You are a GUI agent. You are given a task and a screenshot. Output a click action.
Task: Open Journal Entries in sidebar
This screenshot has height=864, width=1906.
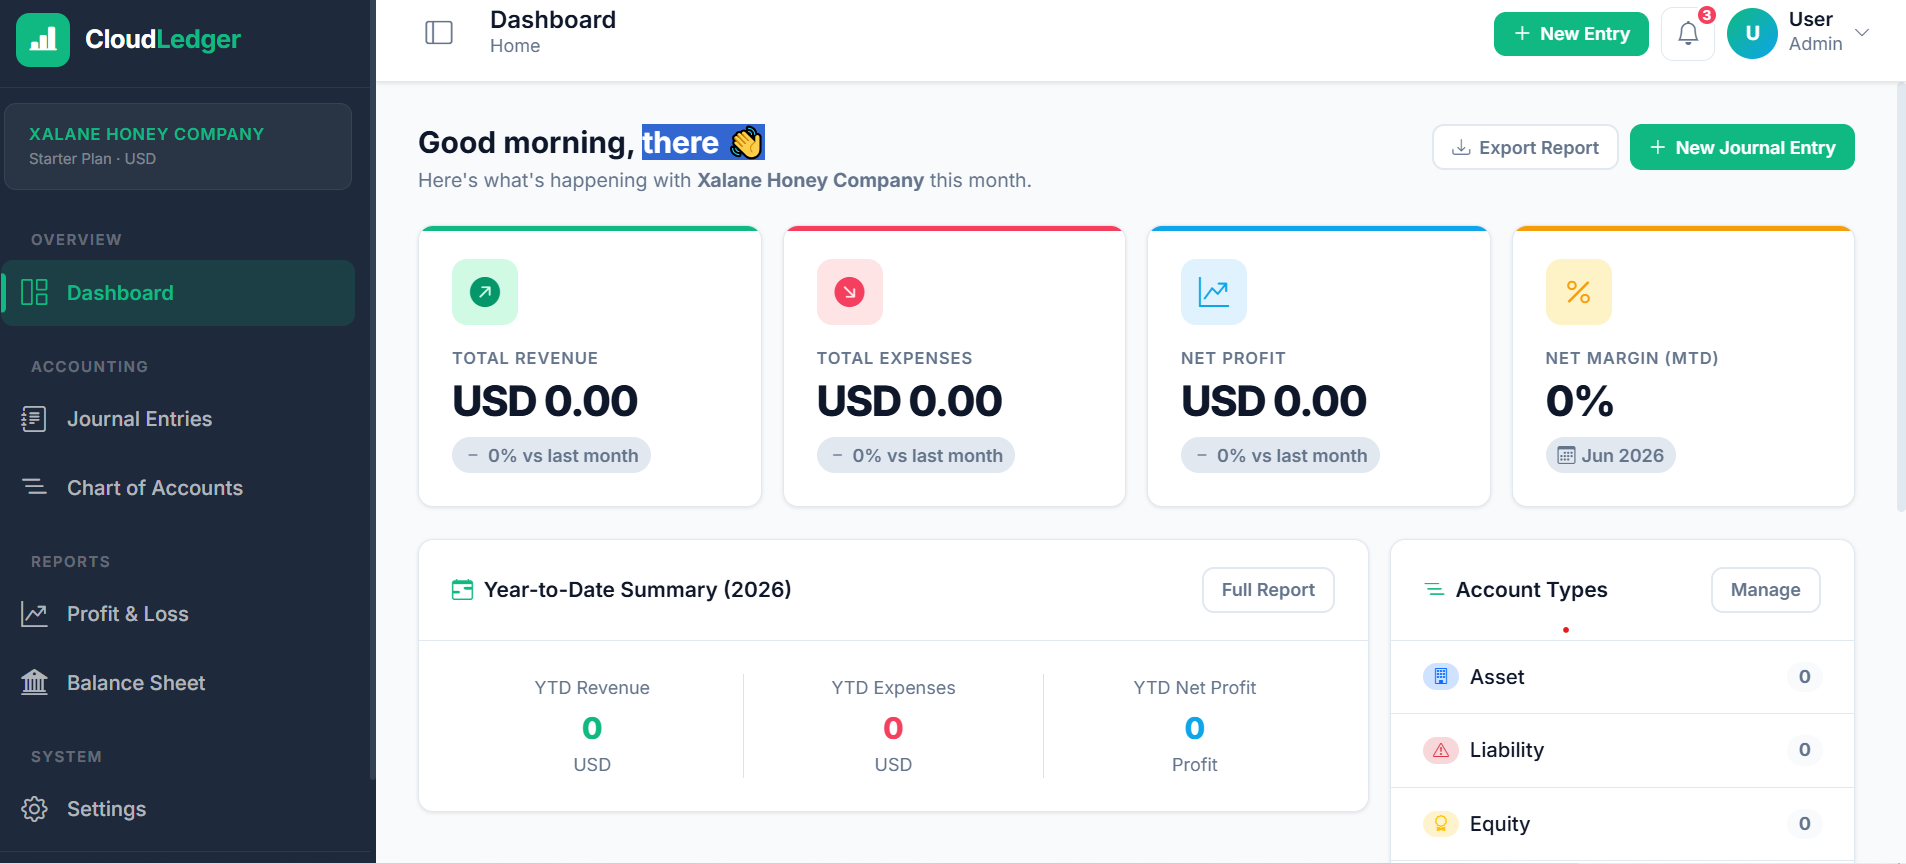(178, 419)
